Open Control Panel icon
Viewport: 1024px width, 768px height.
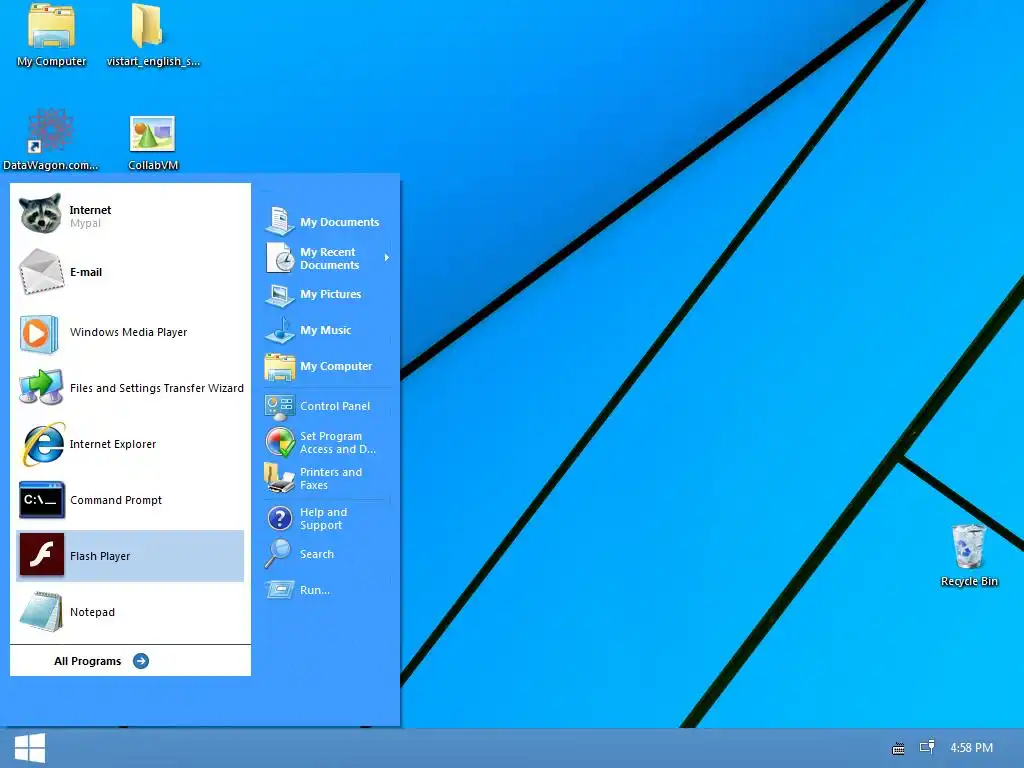(280, 407)
